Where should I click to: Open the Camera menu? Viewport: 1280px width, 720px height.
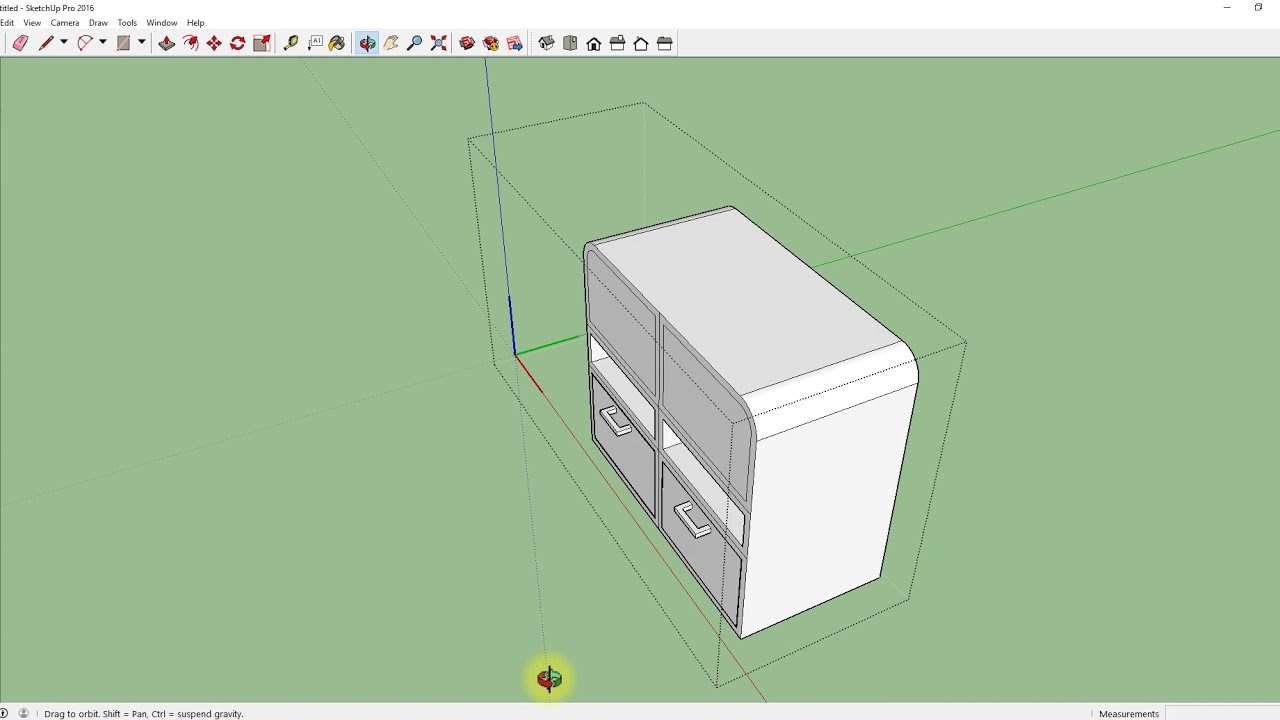click(x=65, y=22)
